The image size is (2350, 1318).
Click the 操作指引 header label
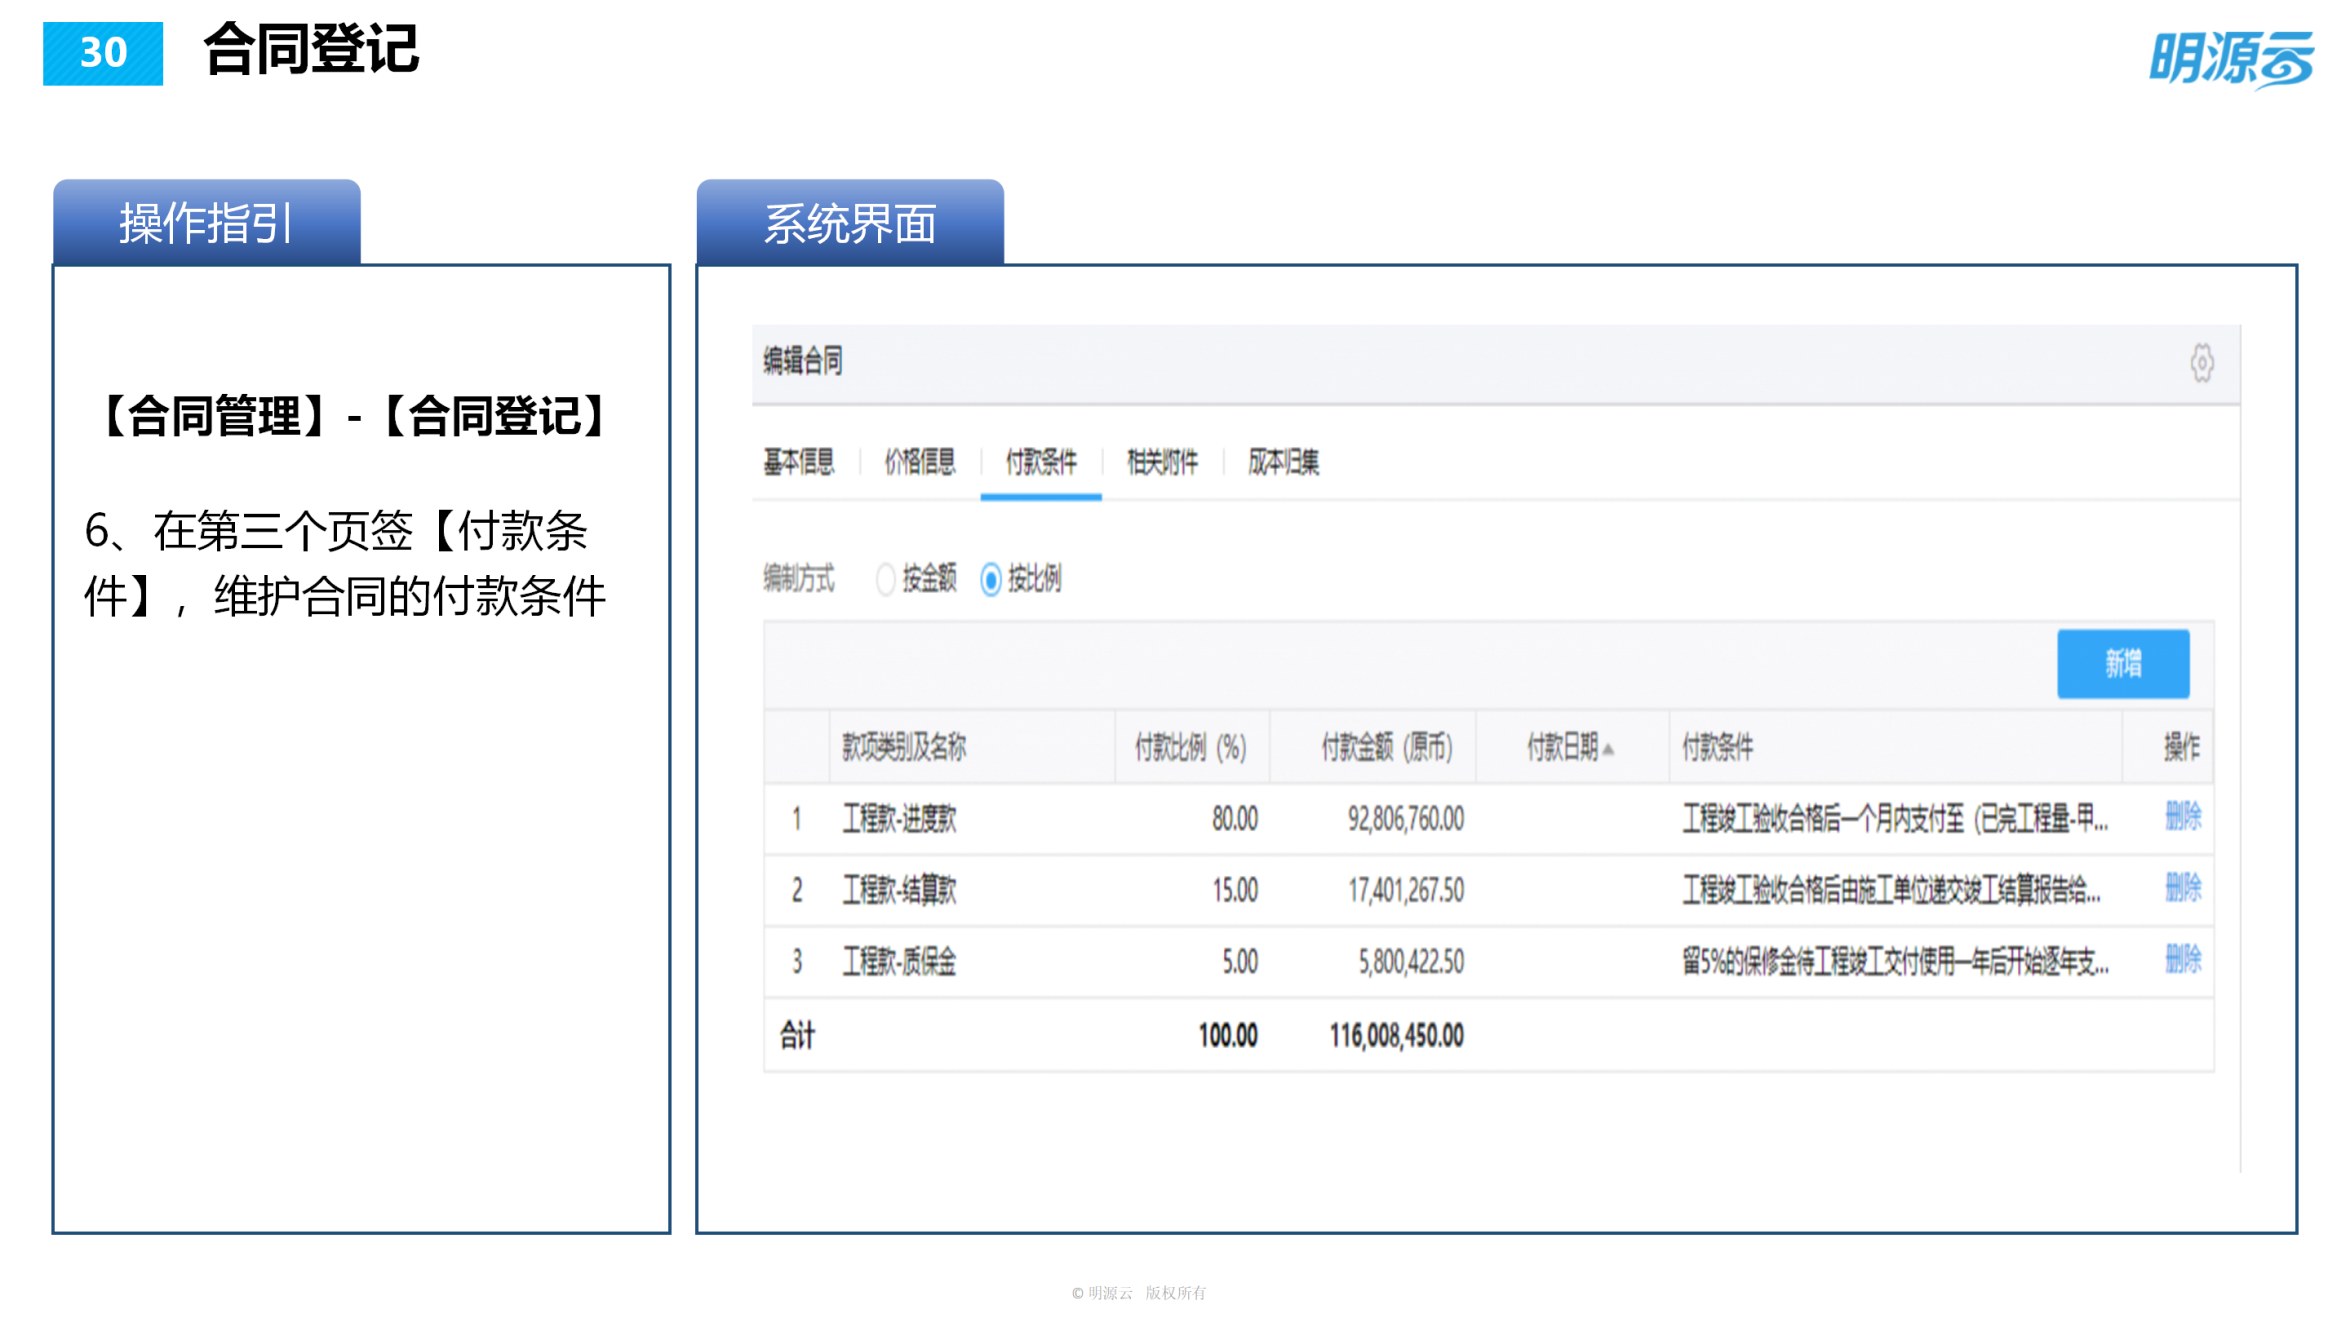coord(204,222)
